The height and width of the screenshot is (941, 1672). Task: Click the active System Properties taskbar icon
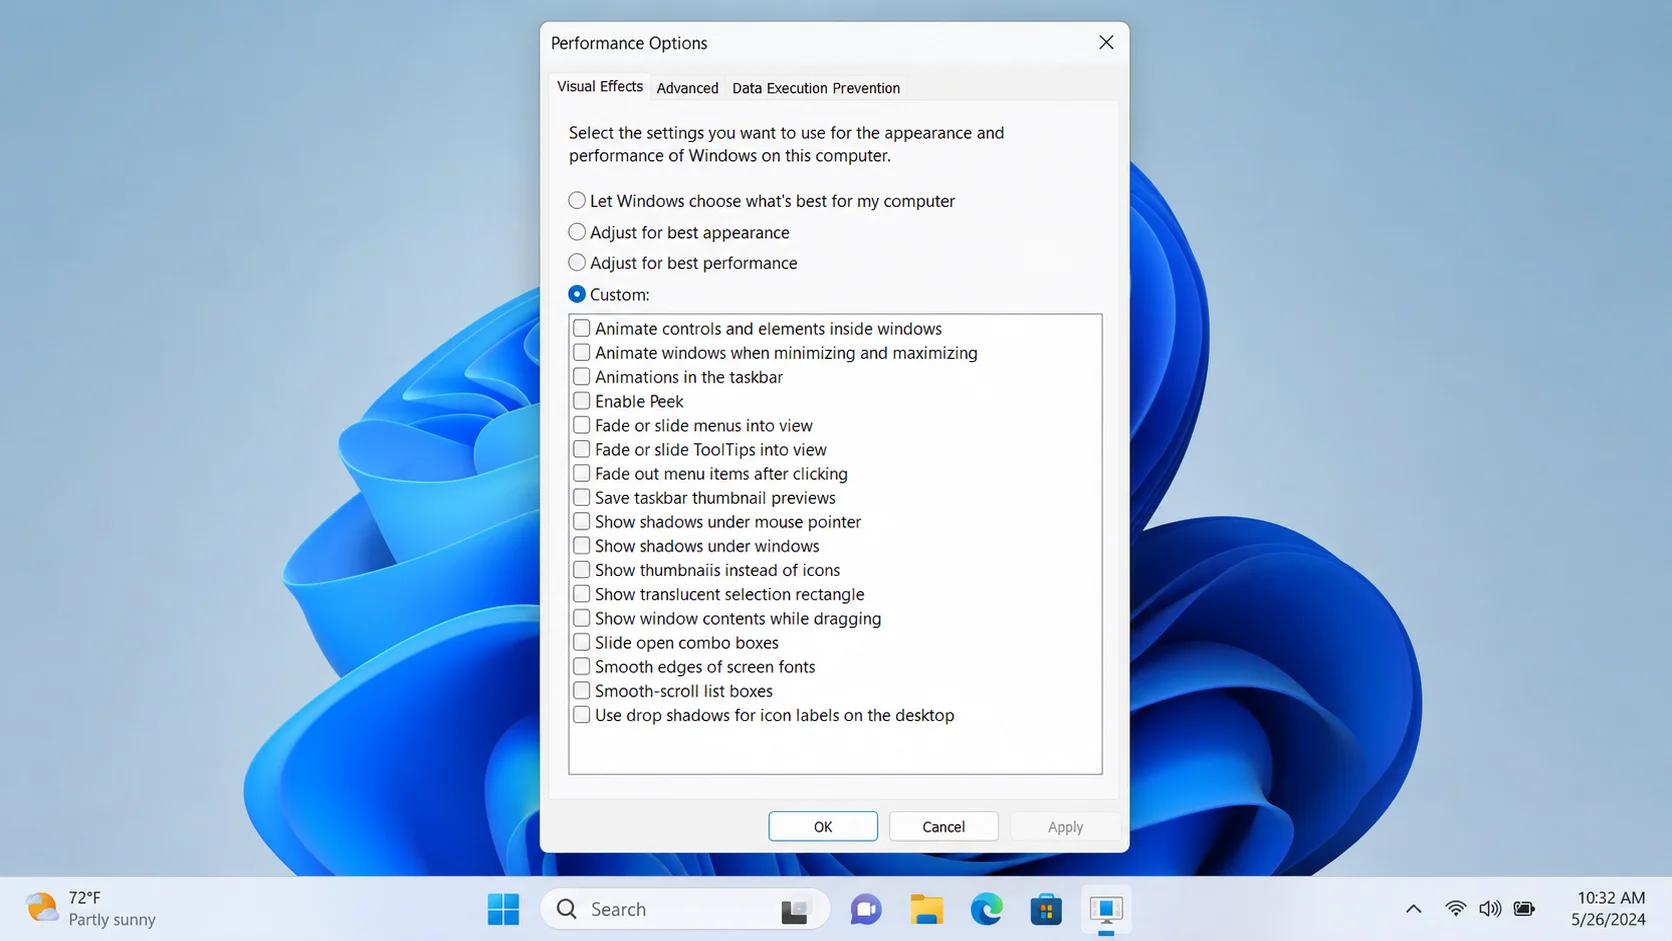[x=1106, y=909]
